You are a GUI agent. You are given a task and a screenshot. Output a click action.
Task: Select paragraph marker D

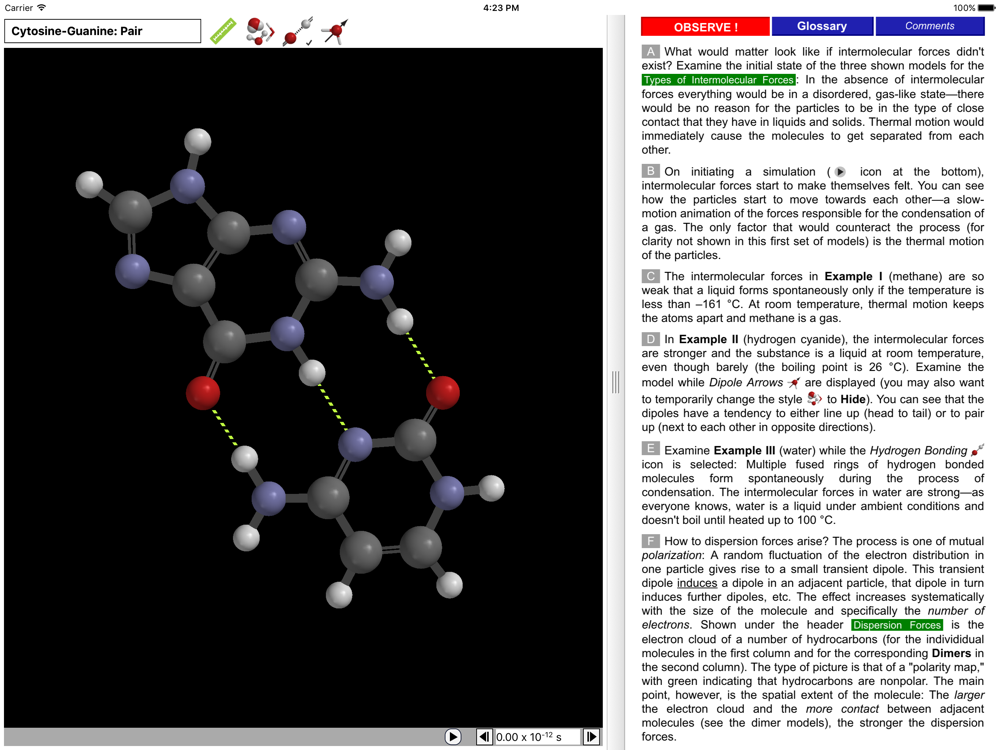pyautogui.click(x=651, y=340)
